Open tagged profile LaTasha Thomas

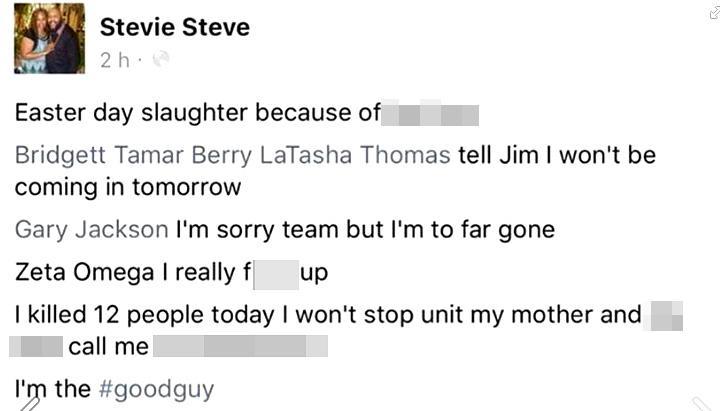355,155
